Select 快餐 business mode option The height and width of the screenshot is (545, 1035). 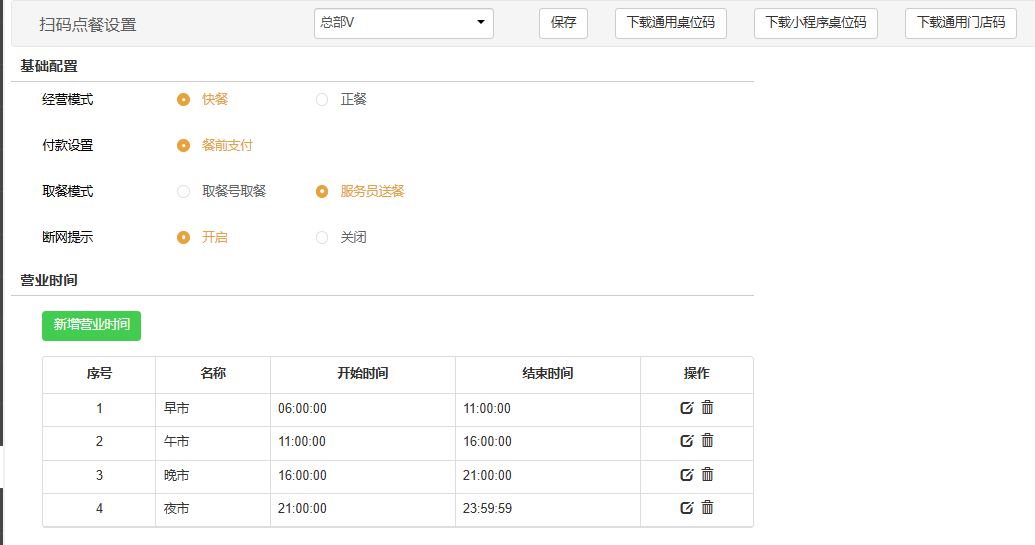pyautogui.click(x=184, y=99)
